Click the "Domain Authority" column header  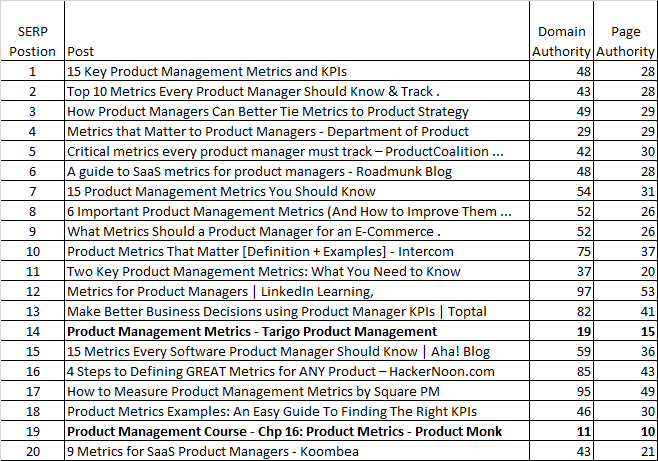pyautogui.click(x=561, y=41)
